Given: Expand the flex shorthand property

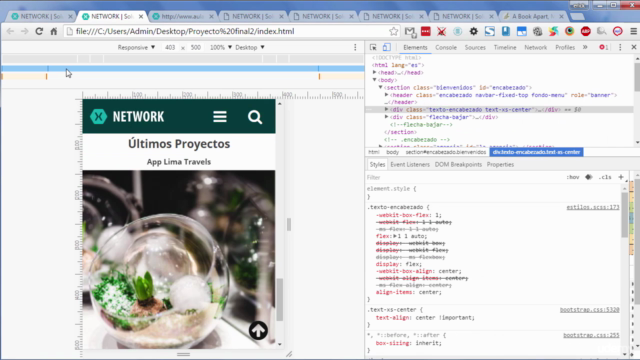Looking at the screenshot, I should point(395,236).
